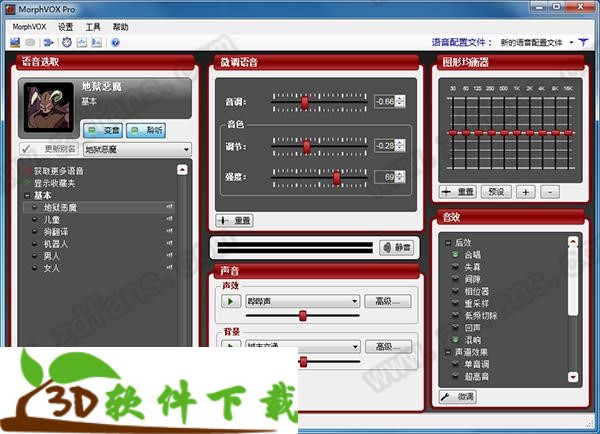Collapse the 声道效果 effects group

point(448,352)
